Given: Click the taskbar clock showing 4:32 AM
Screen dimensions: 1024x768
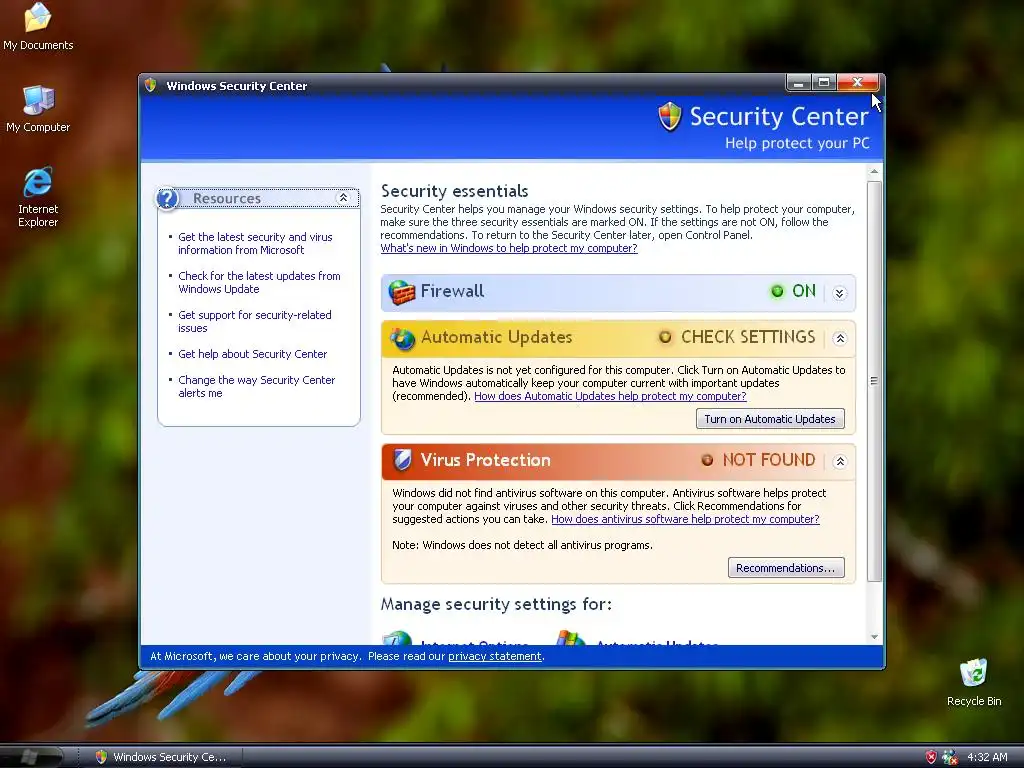Looking at the screenshot, I should pyautogui.click(x=987, y=757).
